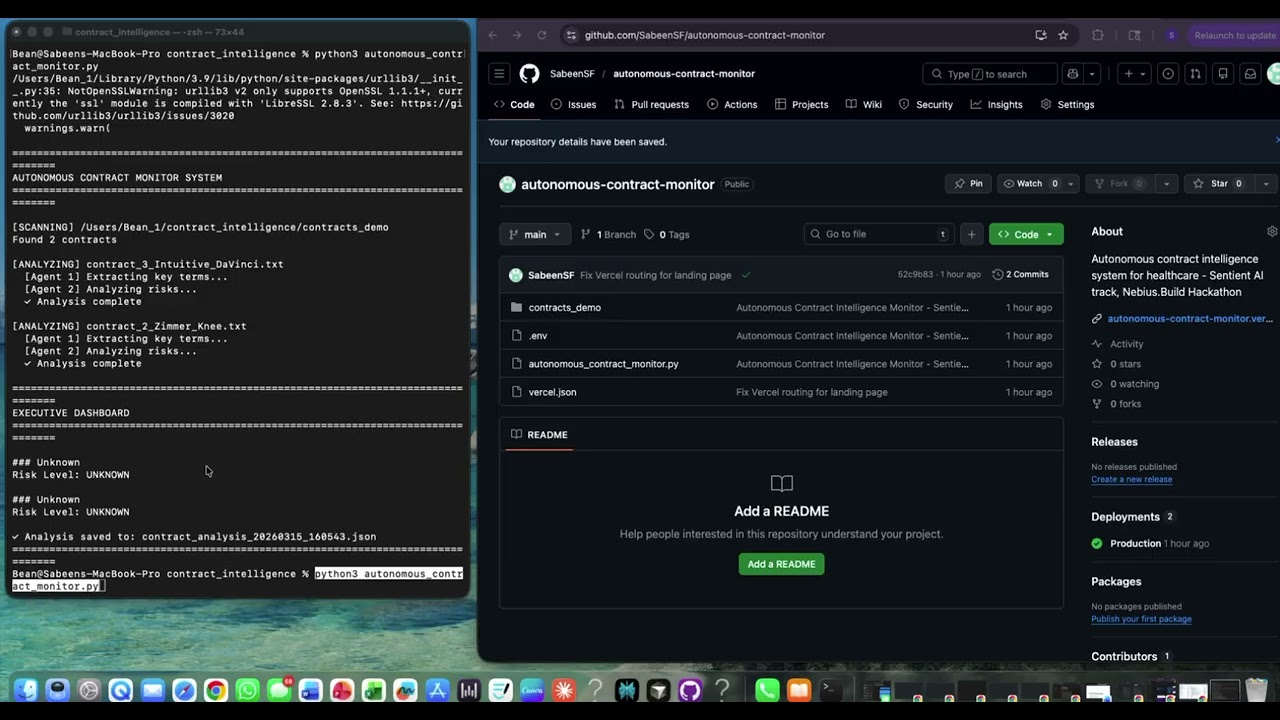Viewport: 1280px width, 720px height.
Task: Open the Security tab
Action: pos(926,104)
